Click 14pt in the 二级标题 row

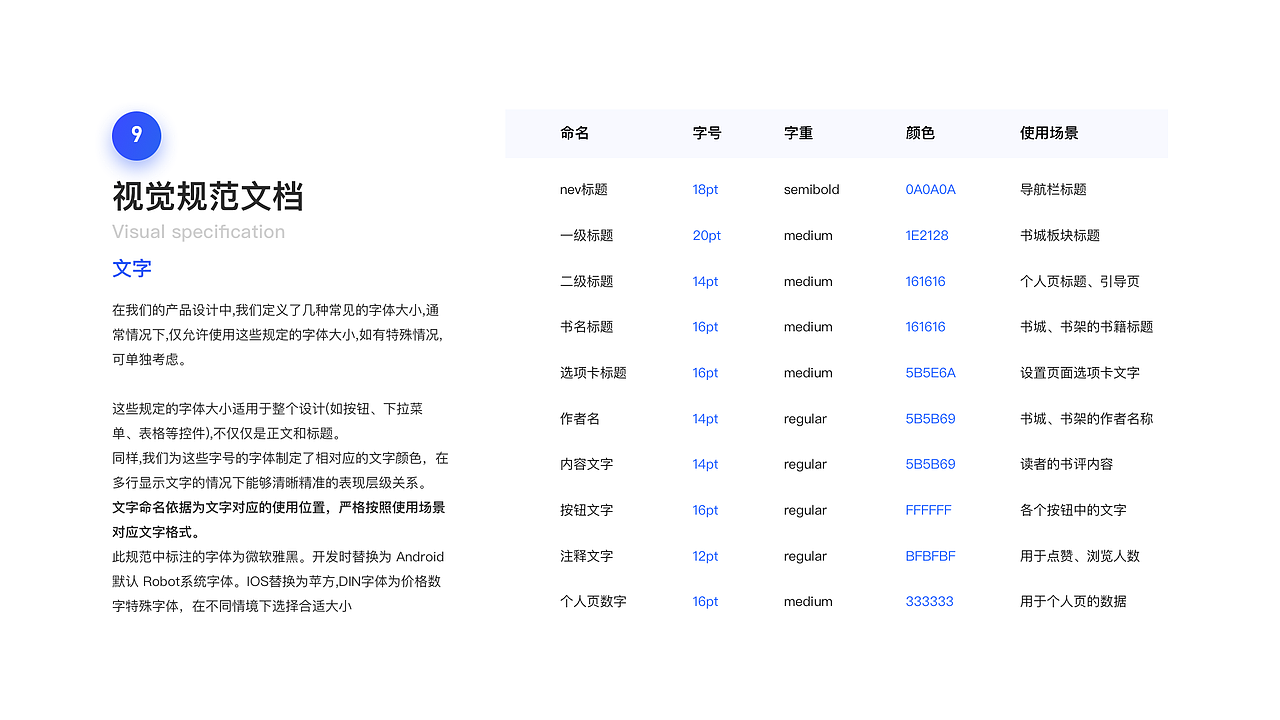coord(705,281)
